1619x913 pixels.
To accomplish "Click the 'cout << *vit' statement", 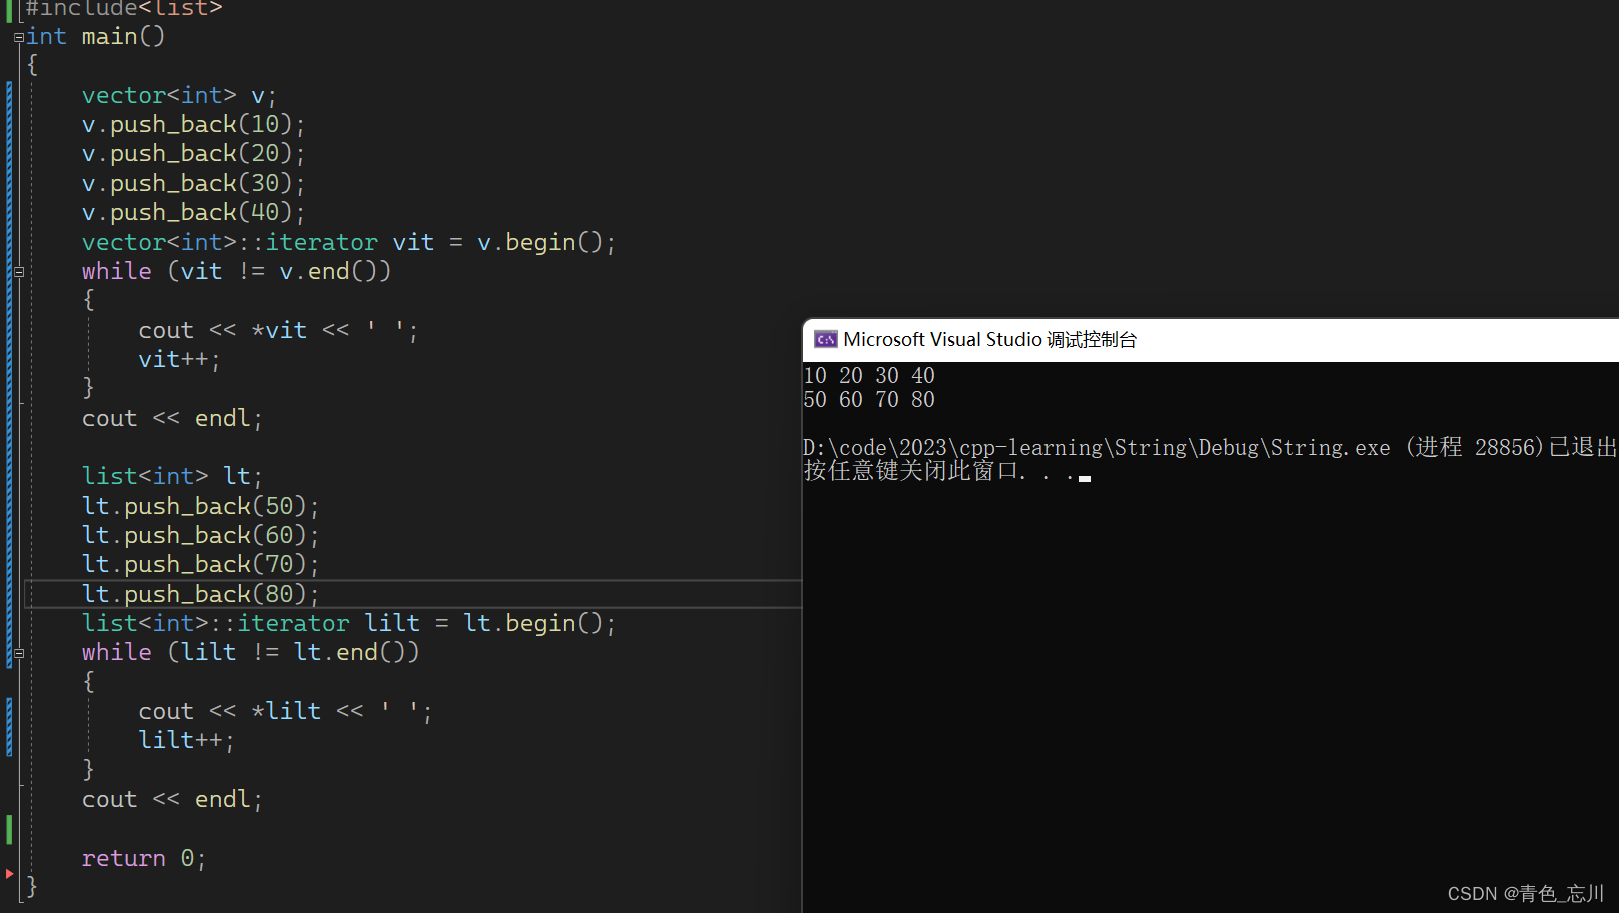I will [x=278, y=331].
